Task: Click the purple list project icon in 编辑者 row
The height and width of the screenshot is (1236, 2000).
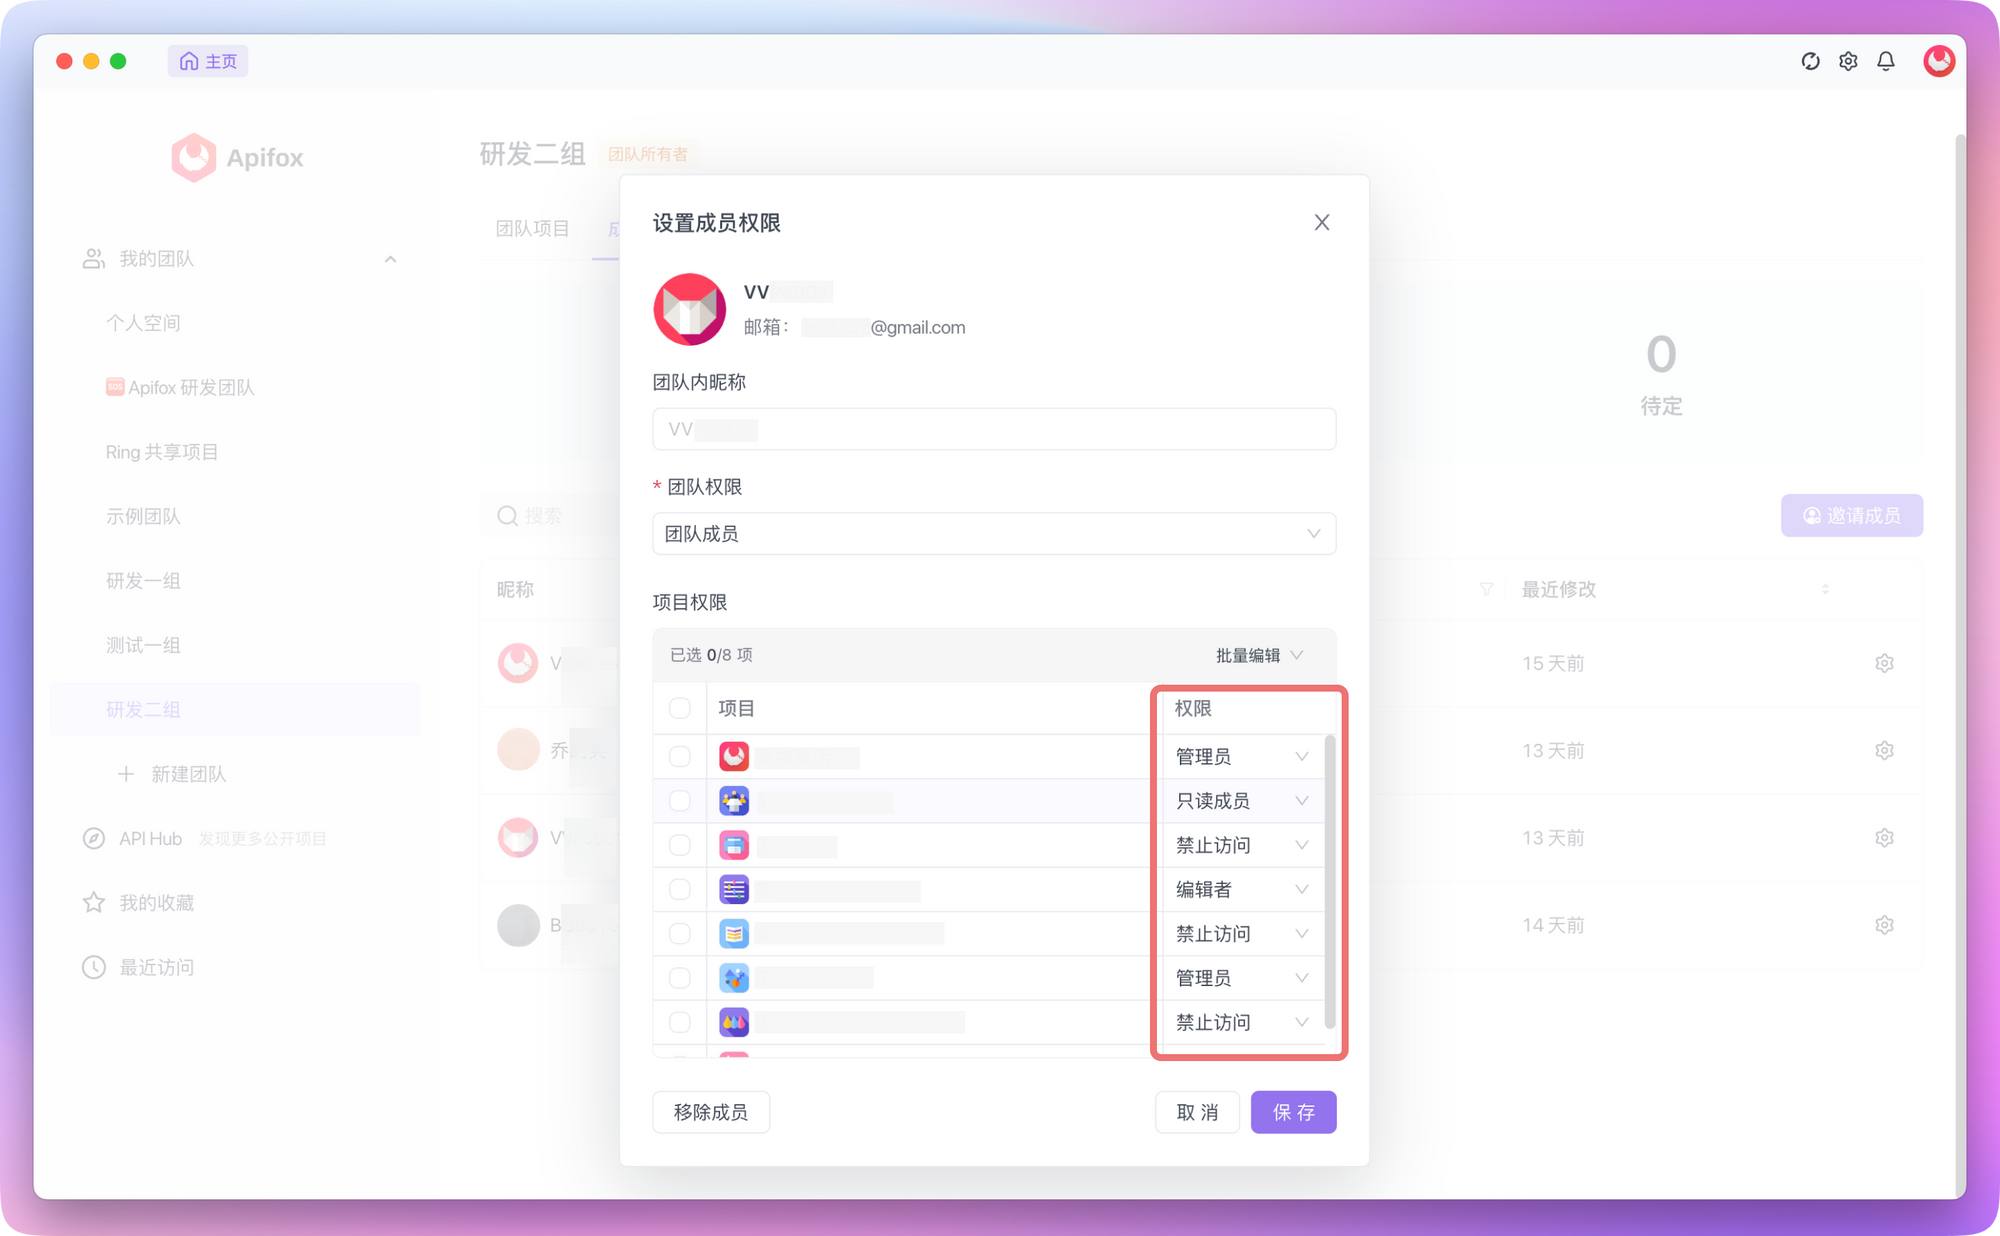Action: click(x=734, y=889)
